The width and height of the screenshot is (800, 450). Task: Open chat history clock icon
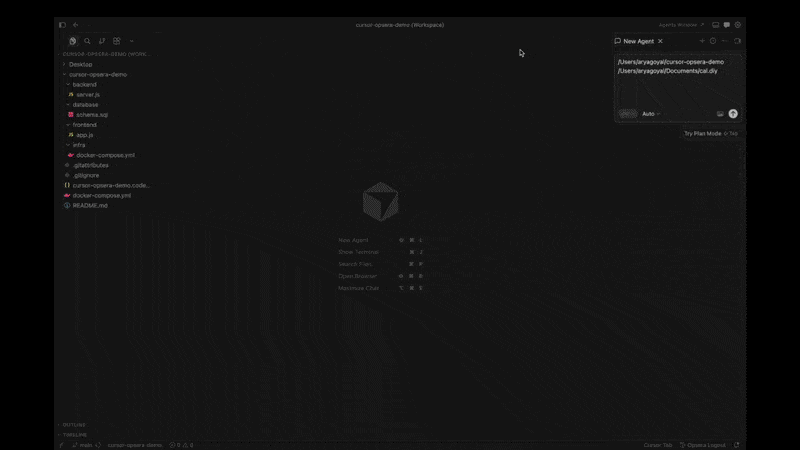pos(713,41)
